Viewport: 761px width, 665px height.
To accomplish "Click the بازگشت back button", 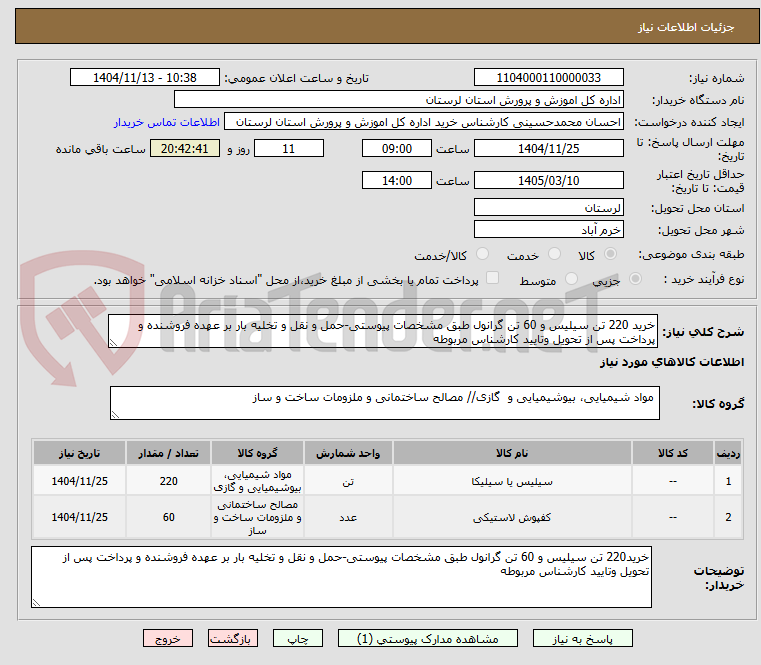I will 232,638.
